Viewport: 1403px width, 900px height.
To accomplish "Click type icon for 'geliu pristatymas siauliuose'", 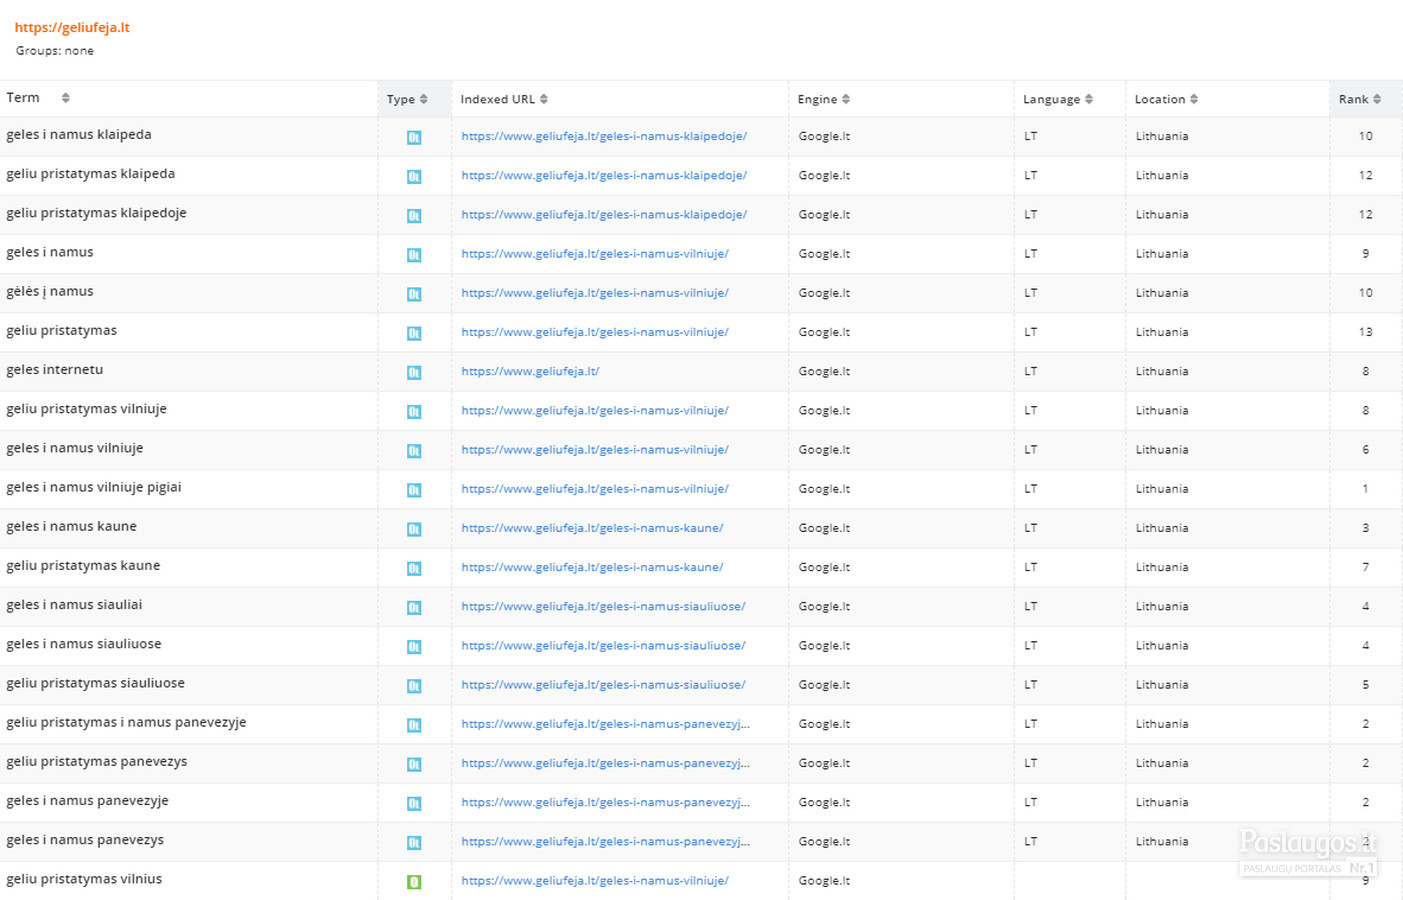I will tap(414, 686).
